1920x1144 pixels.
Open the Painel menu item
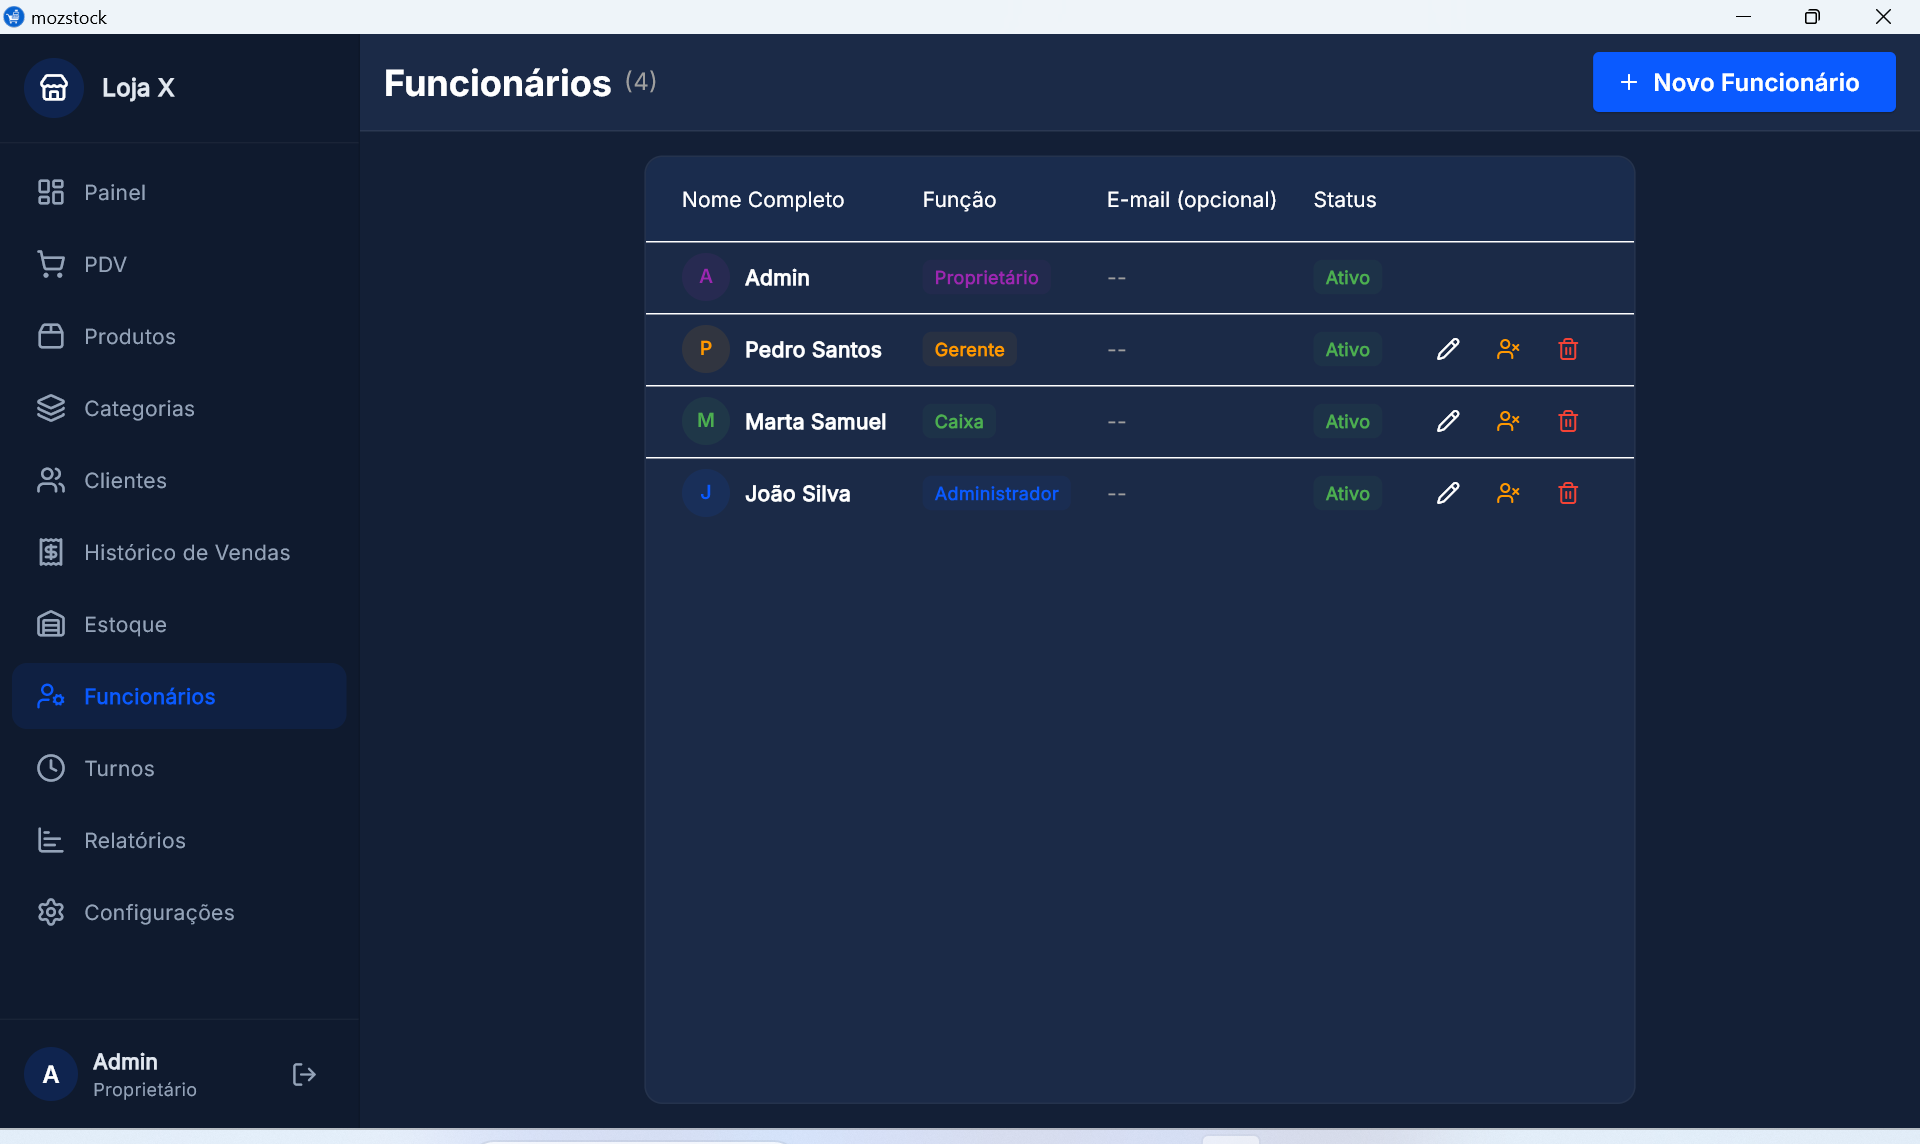point(114,192)
